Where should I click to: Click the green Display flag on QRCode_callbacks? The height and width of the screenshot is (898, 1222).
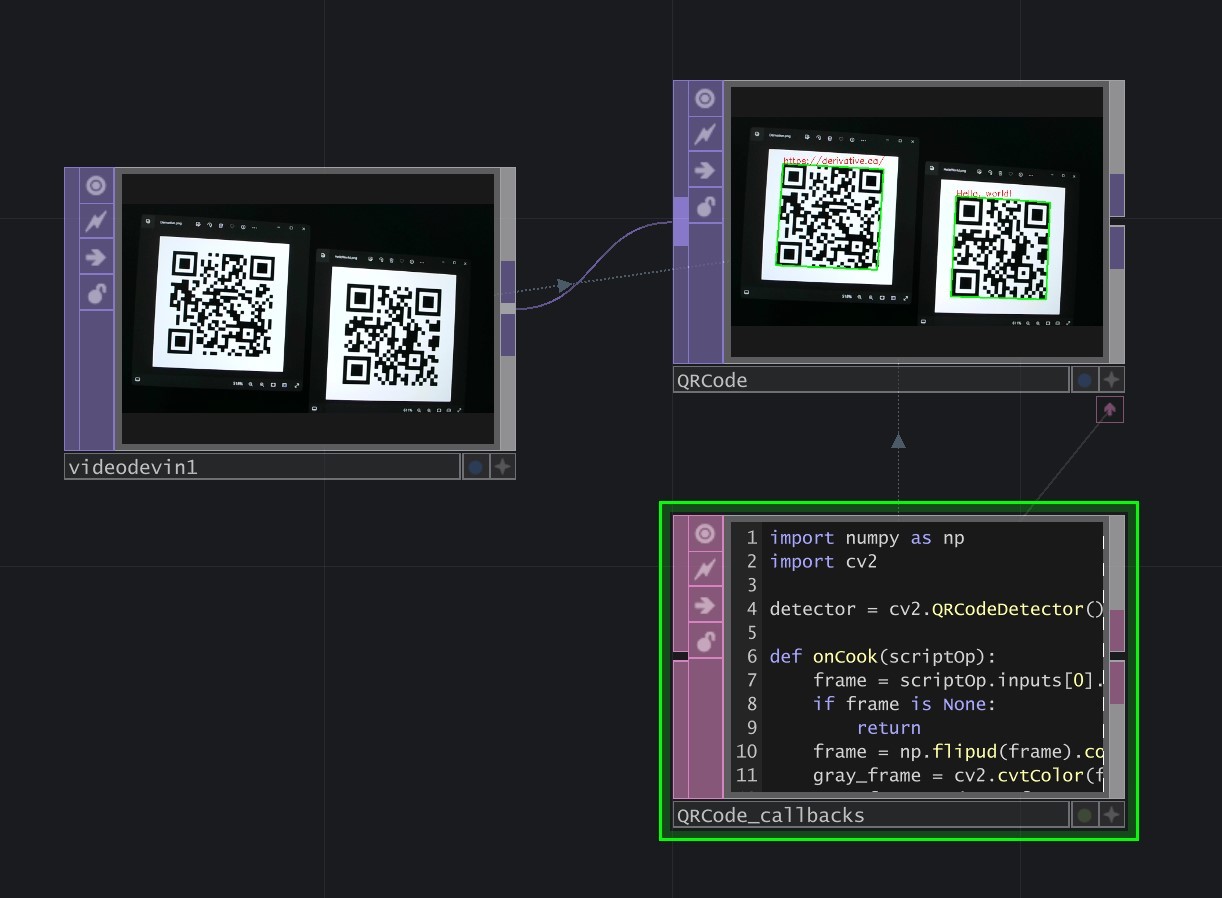pos(1084,815)
